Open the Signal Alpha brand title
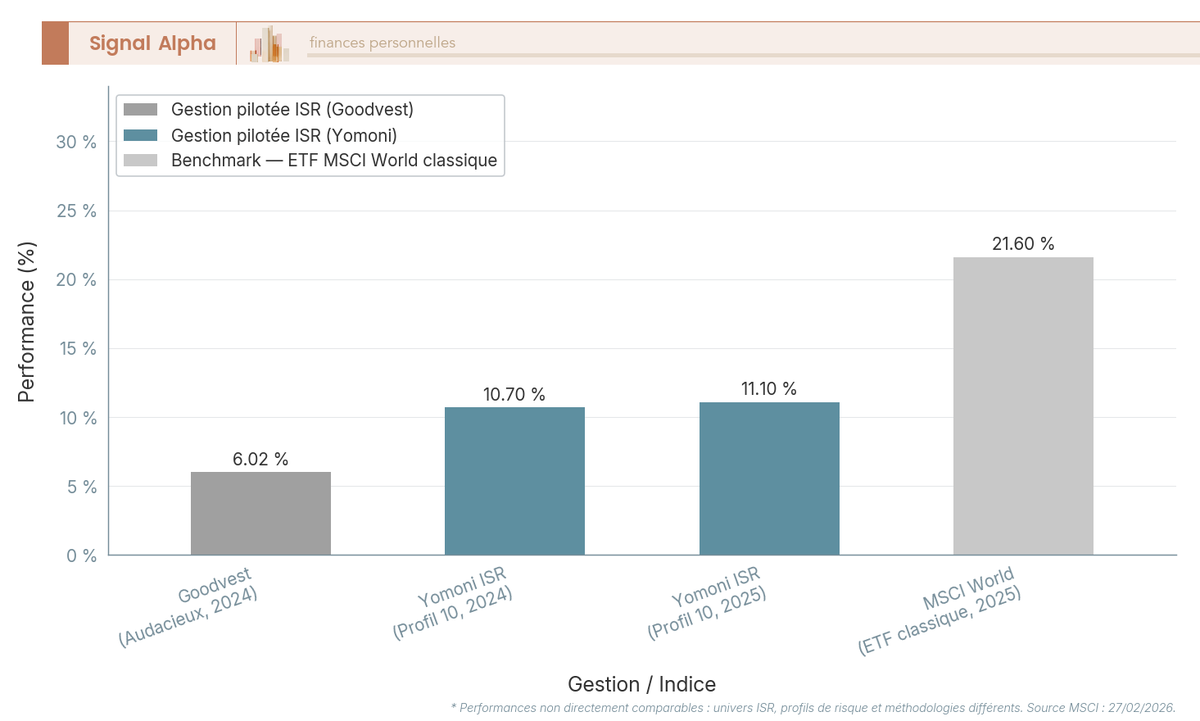 152,43
